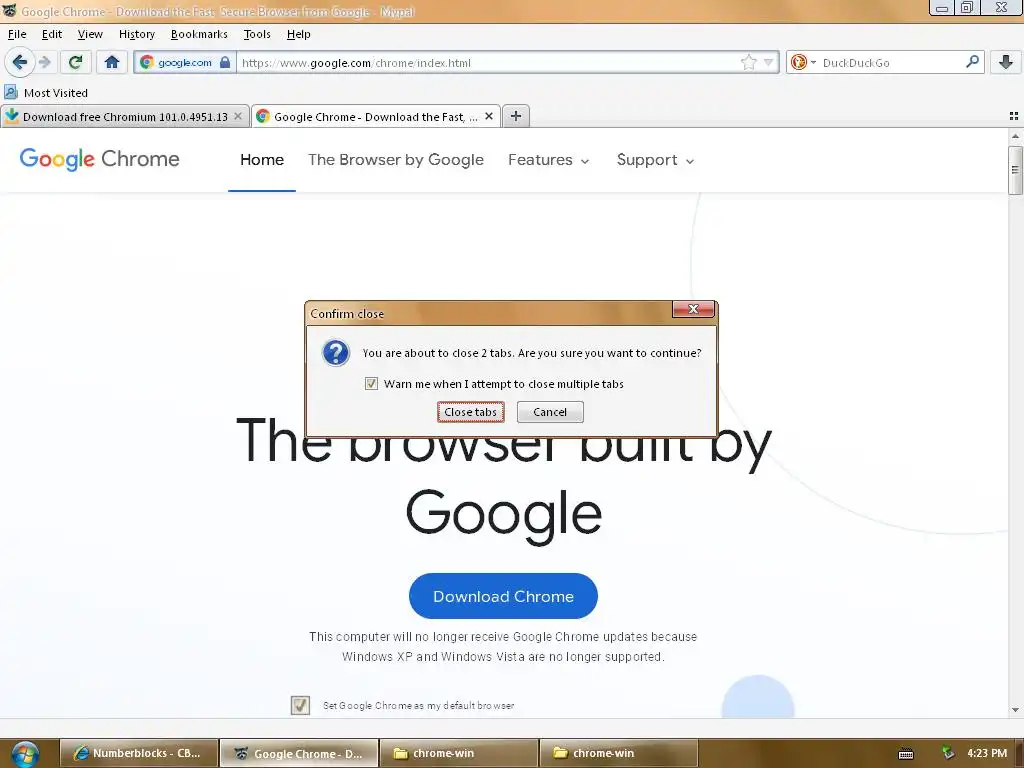Click the google.com site identity box

(185, 63)
